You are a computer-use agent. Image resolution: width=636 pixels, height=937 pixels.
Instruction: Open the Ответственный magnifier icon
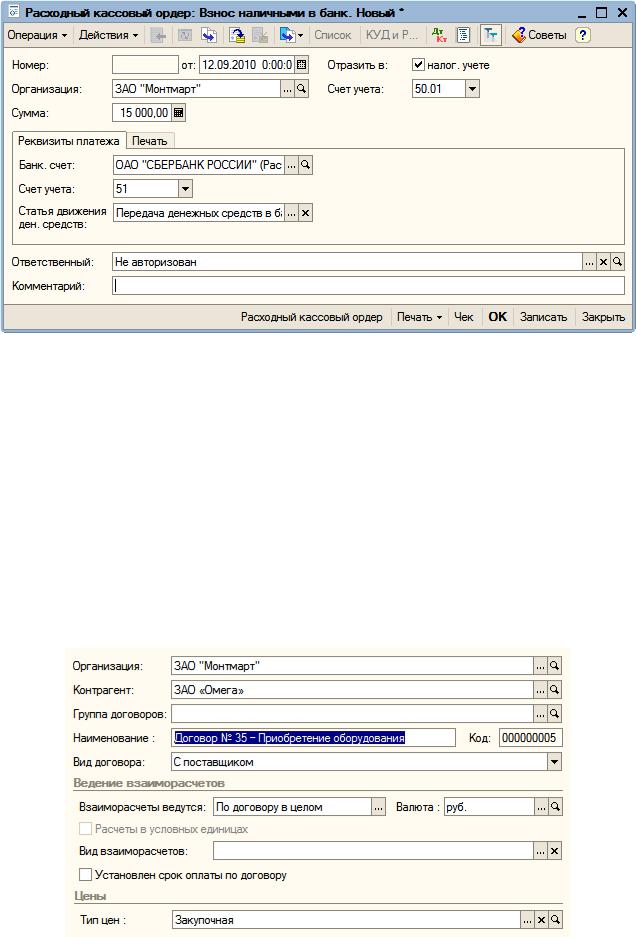coord(617,262)
